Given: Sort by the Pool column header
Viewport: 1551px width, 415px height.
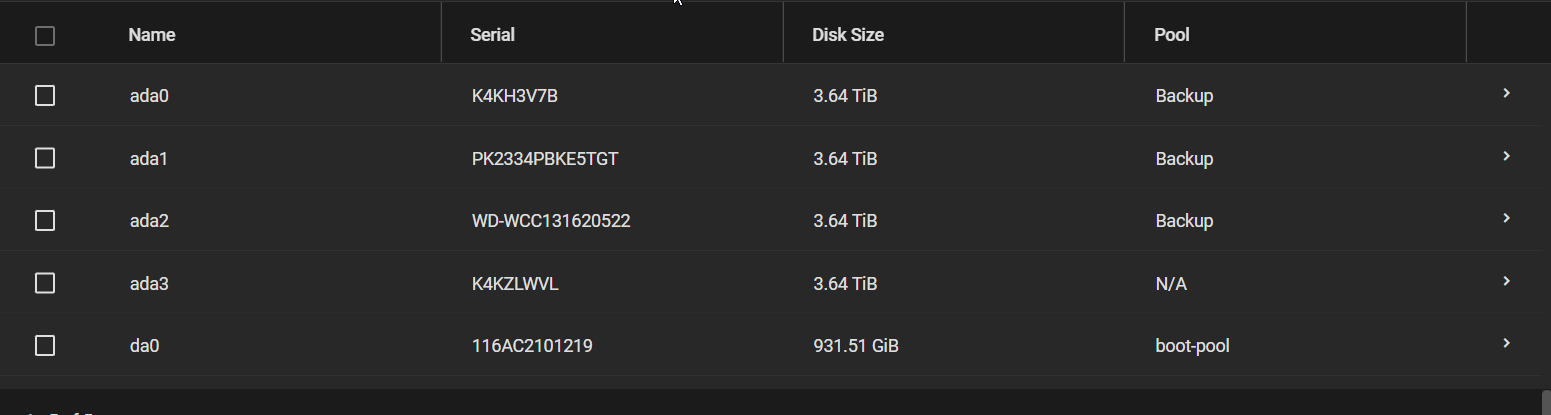Looking at the screenshot, I should click(1172, 35).
